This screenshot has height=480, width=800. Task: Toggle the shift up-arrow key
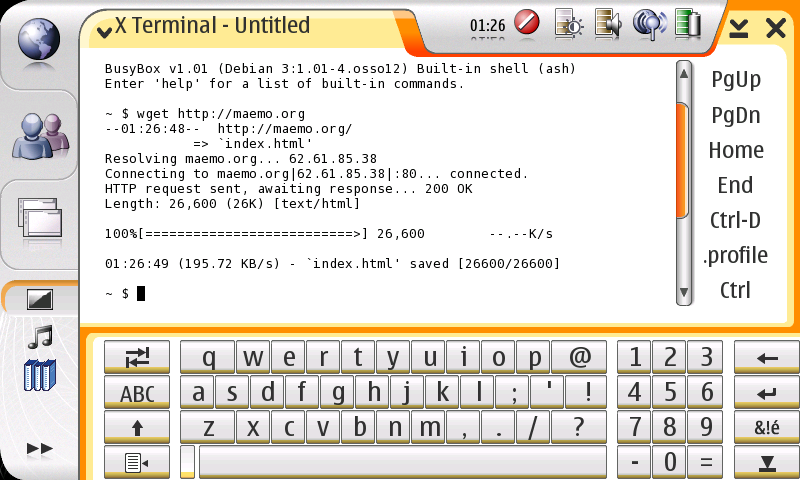[137, 427]
